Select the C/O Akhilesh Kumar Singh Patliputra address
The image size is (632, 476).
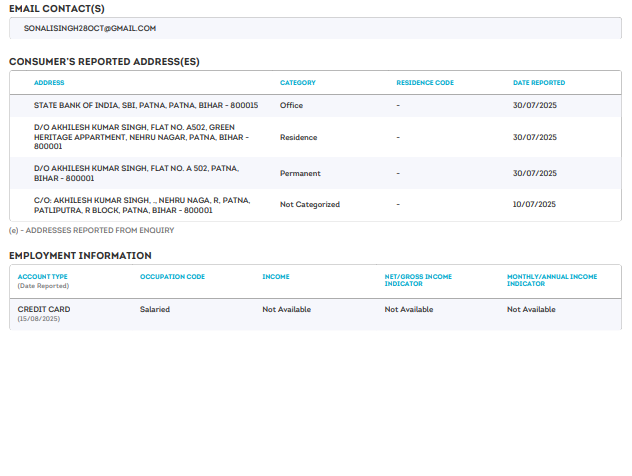[x=141, y=205]
